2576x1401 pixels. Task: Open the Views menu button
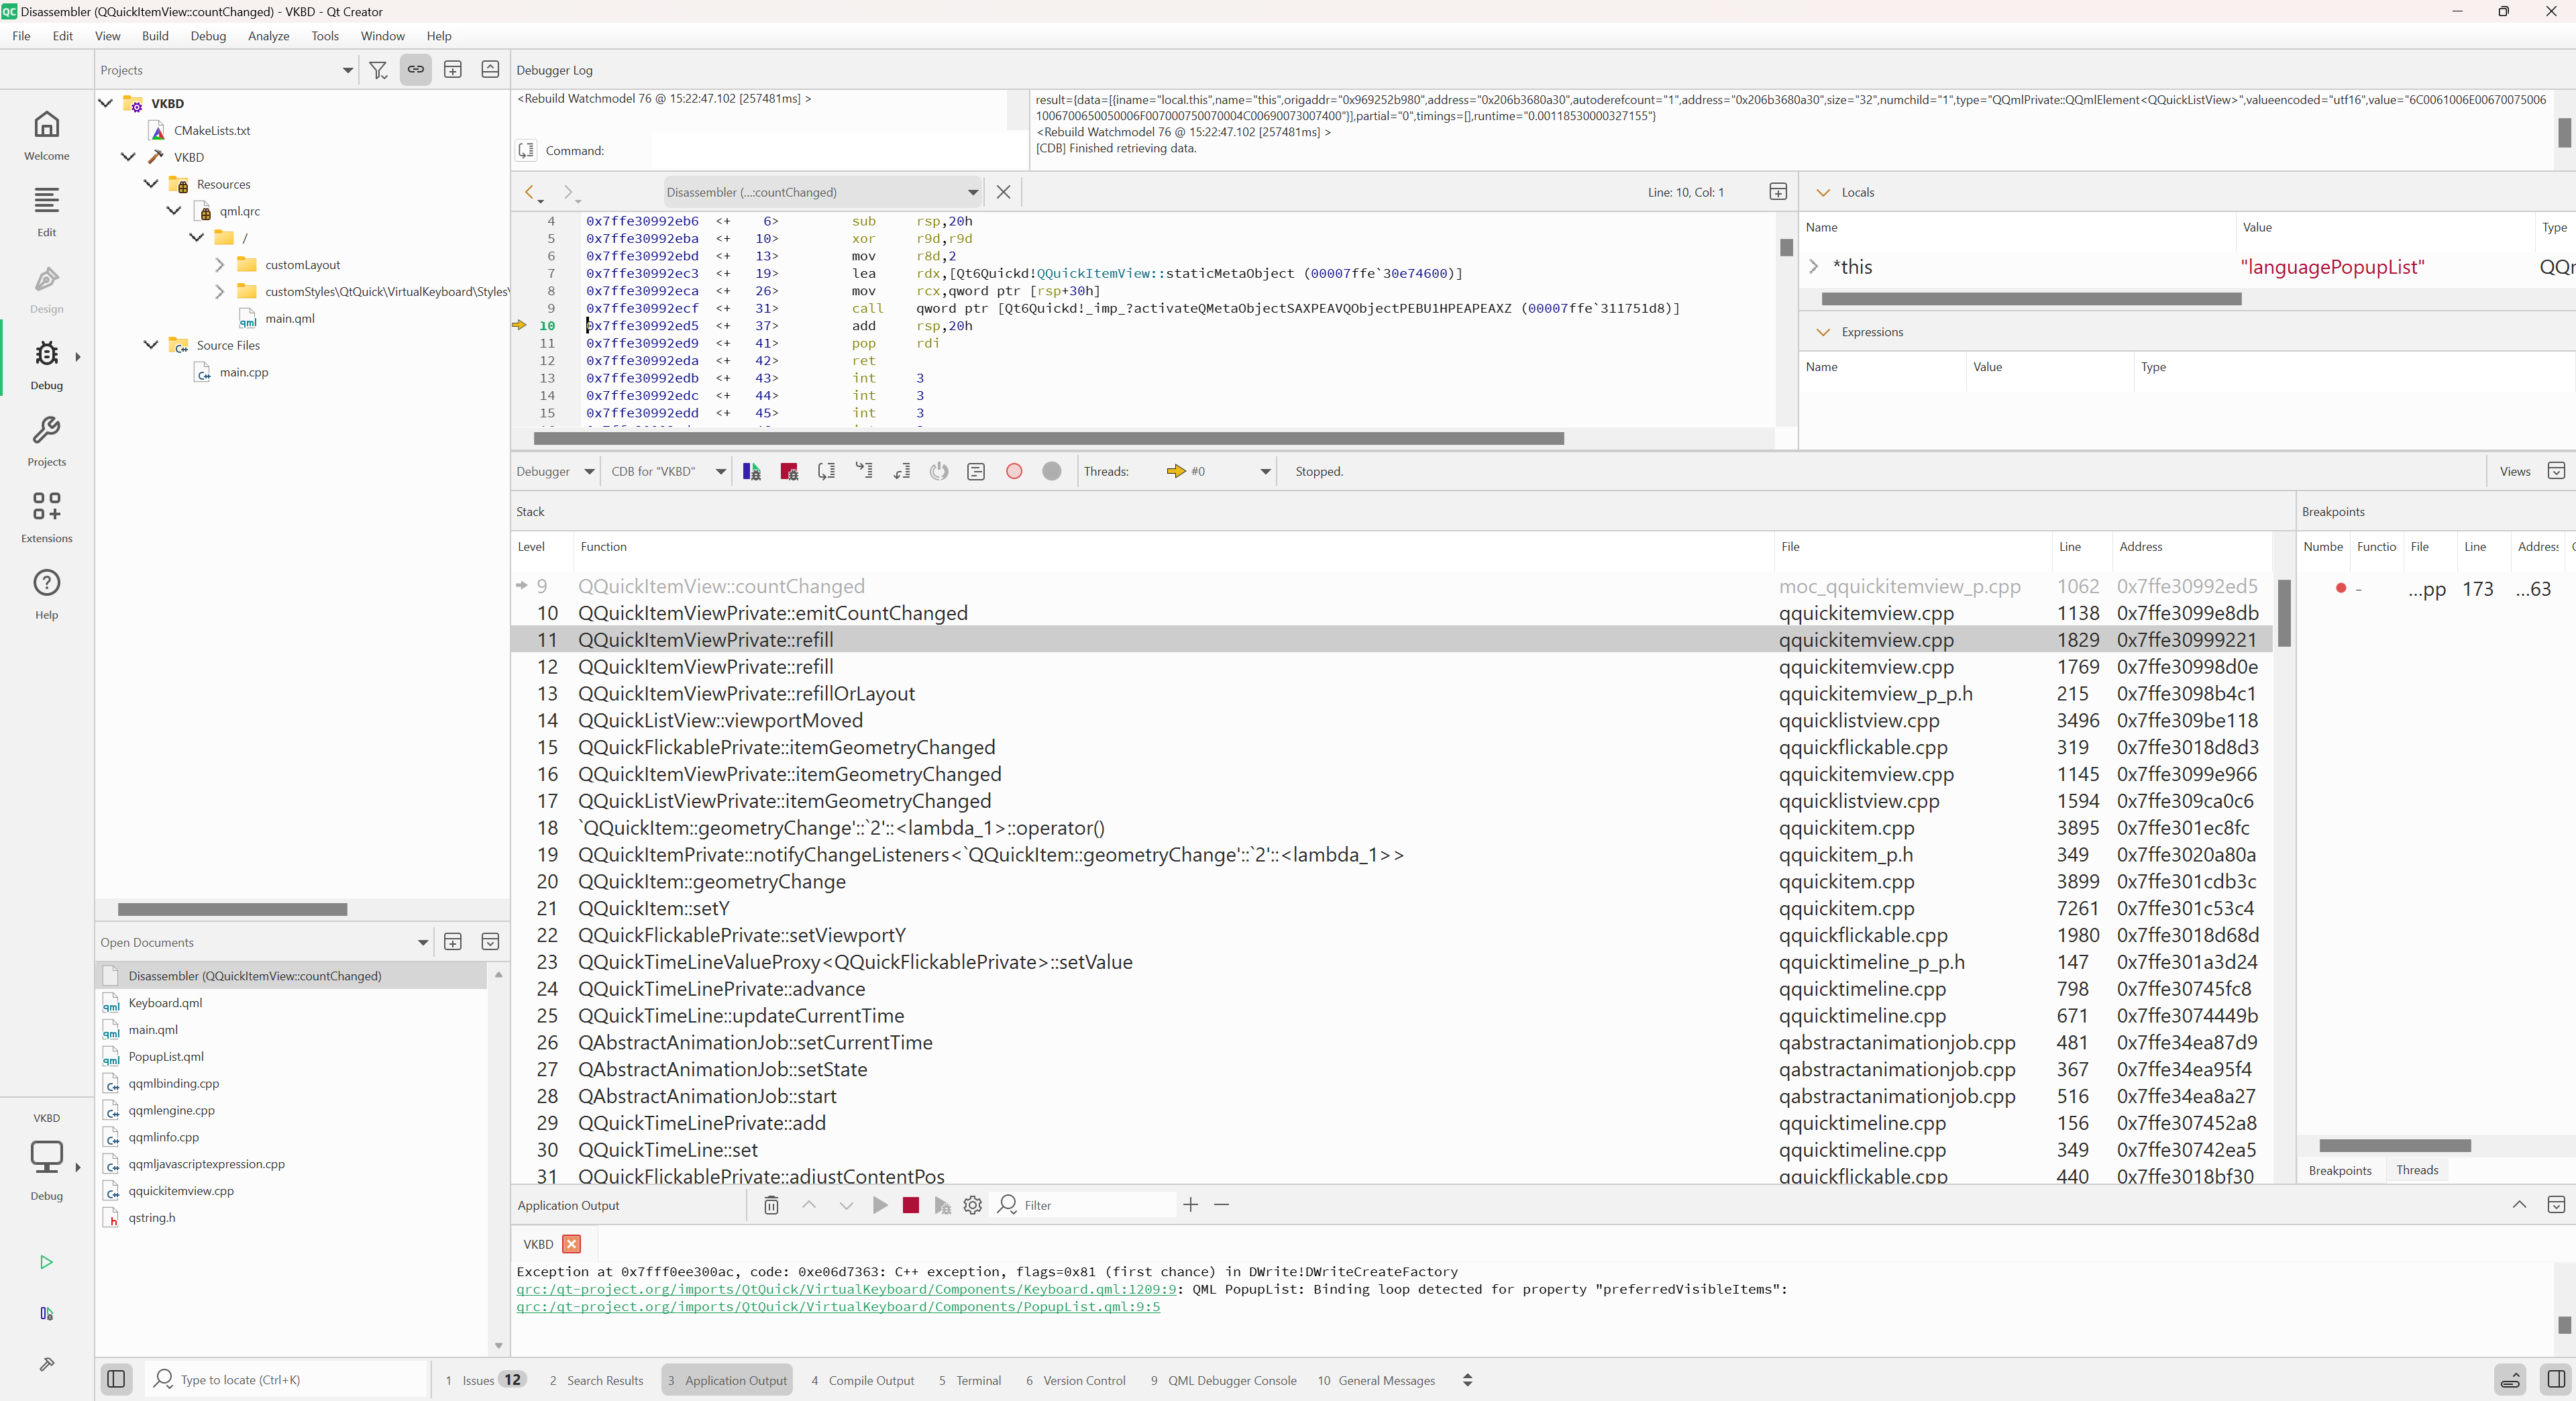[x=2515, y=471]
